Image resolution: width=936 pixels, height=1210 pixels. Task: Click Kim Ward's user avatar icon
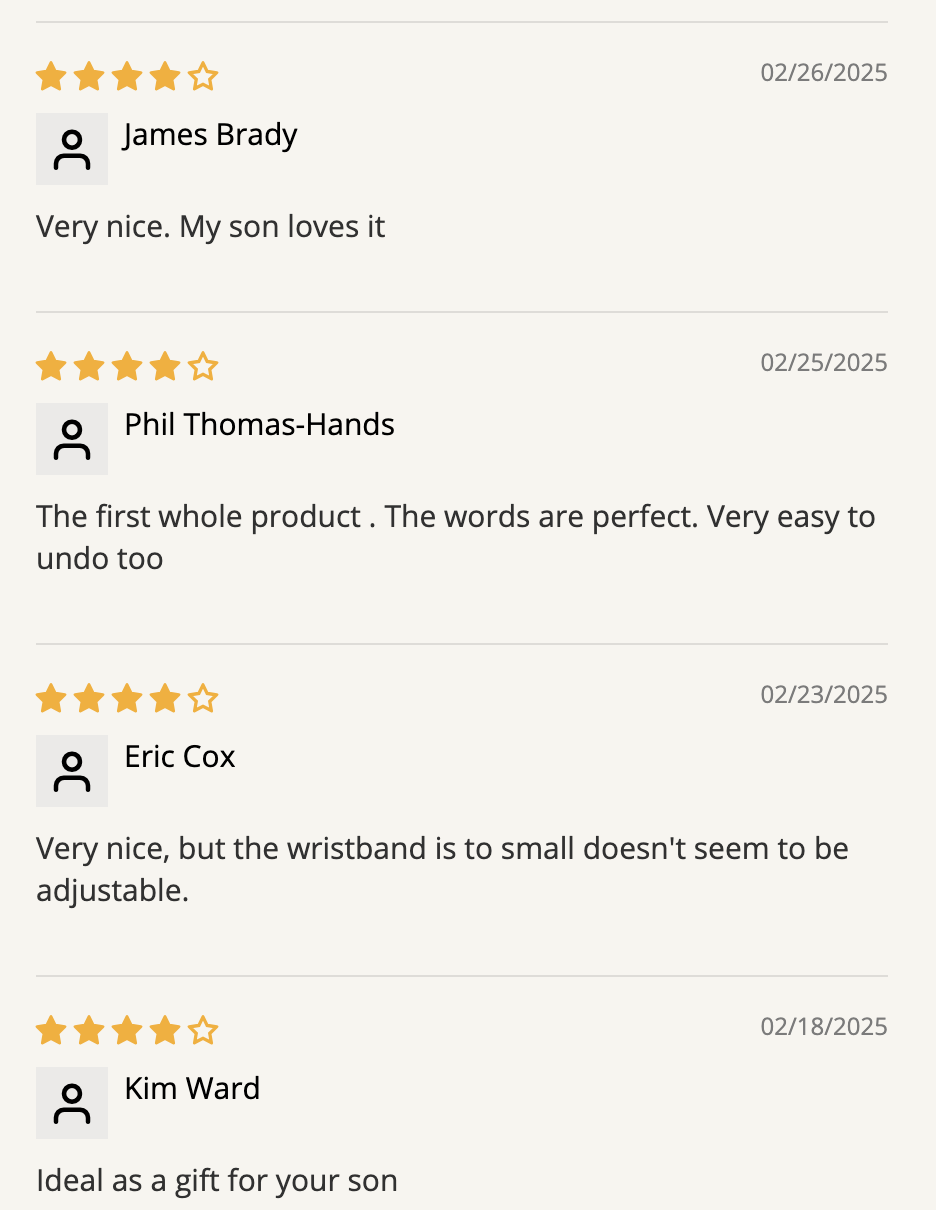click(x=72, y=1103)
